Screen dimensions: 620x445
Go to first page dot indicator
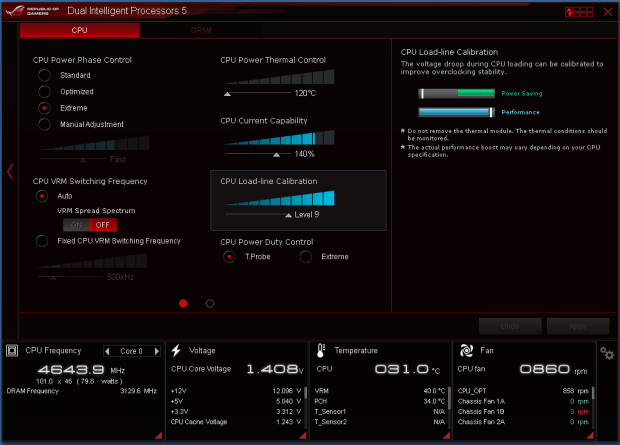tap(183, 303)
